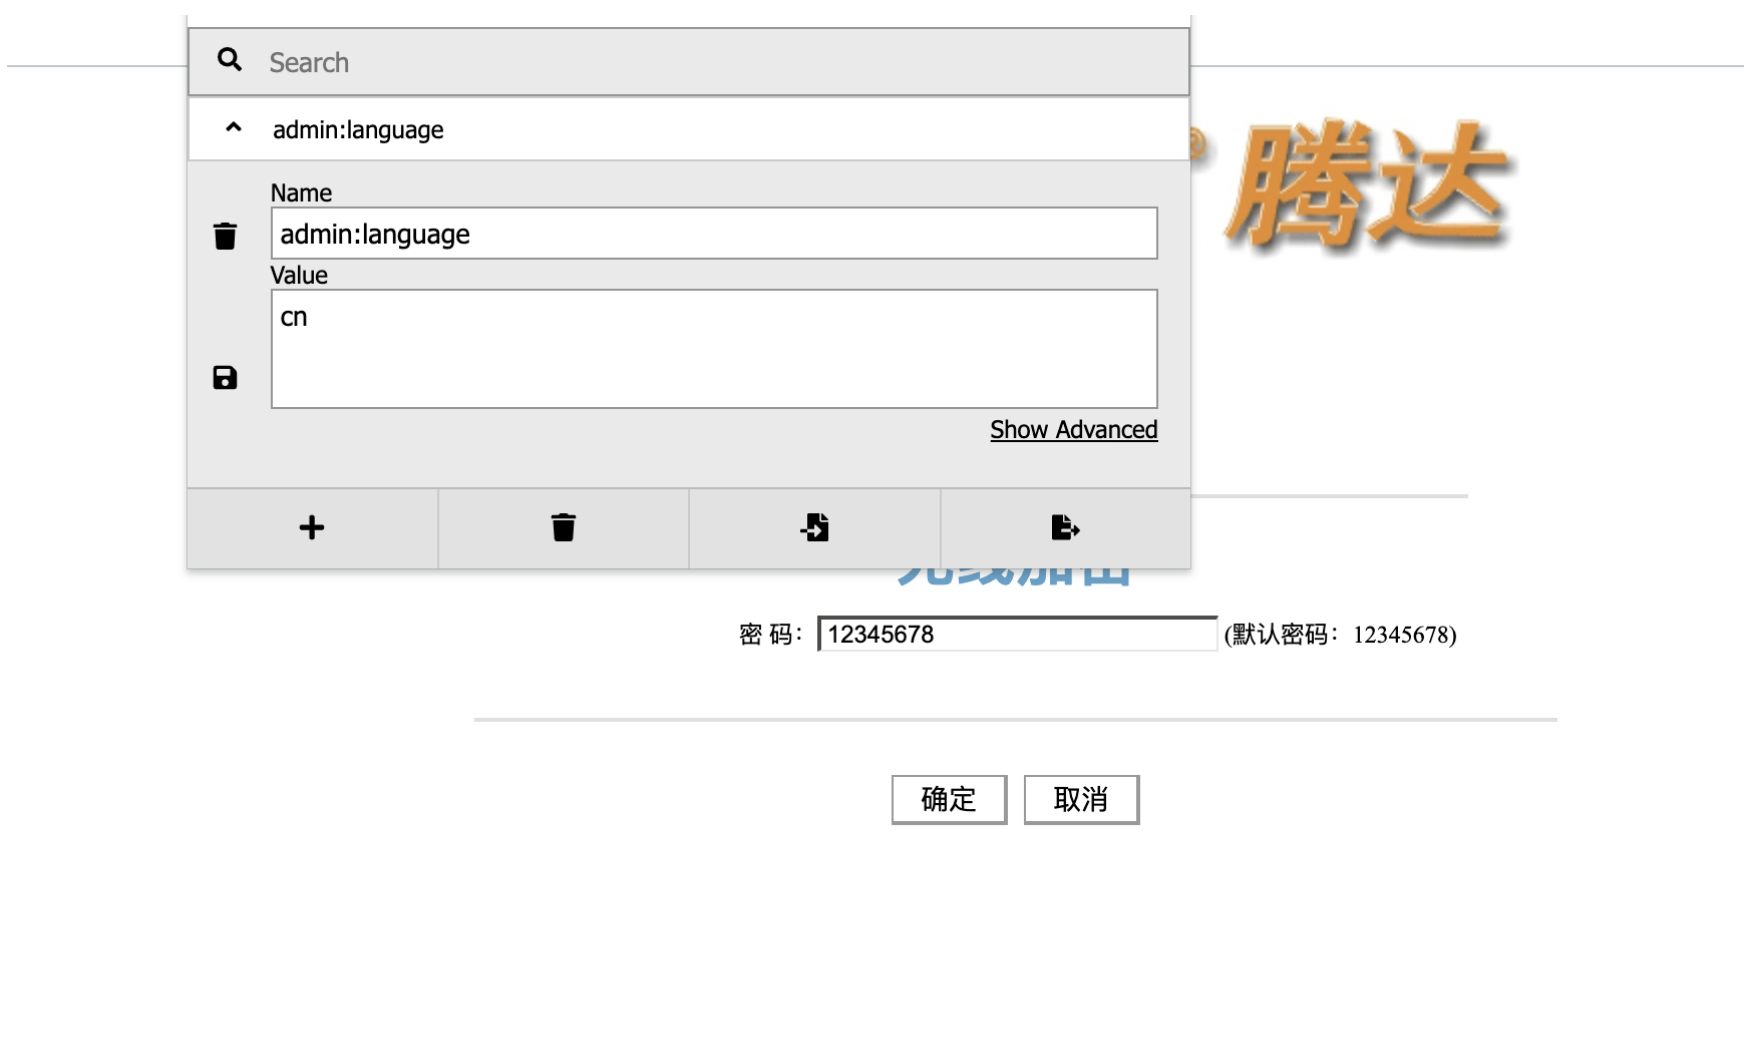Click the Value text area containing cn
1757x1059 pixels.
point(713,349)
